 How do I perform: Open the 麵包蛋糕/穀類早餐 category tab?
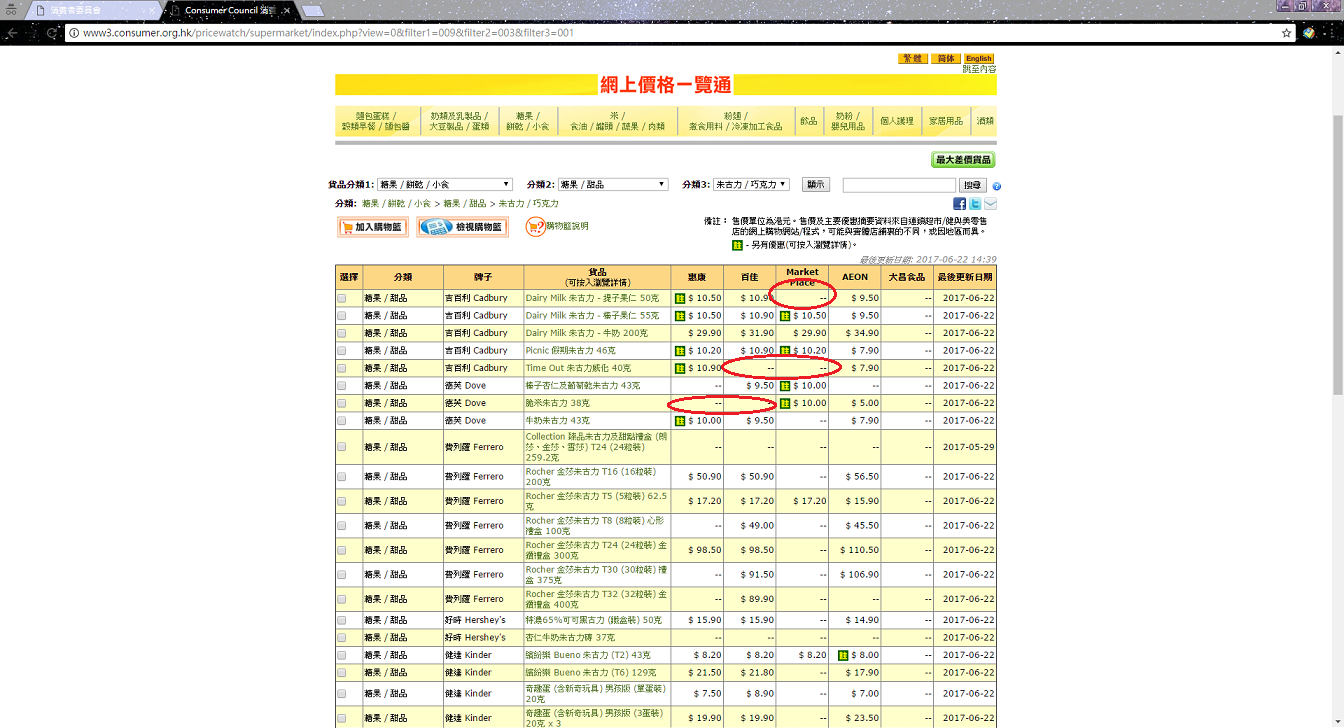376,121
